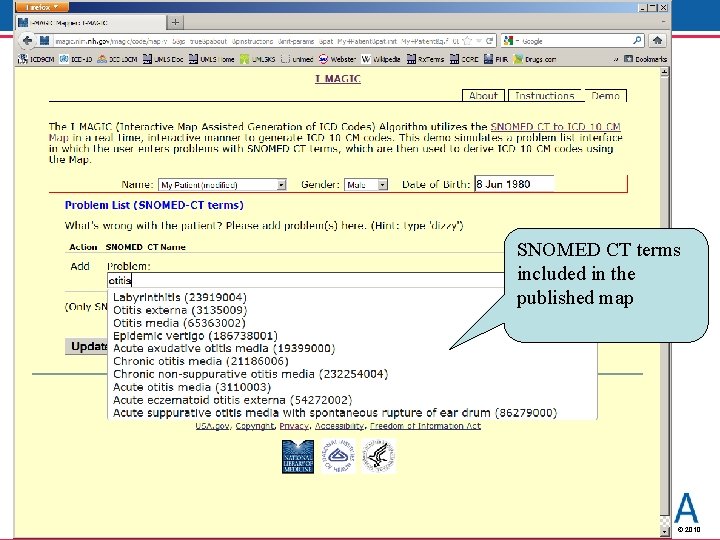720x540 pixels.
Task: Click the page scrollbar up arrow
Action: 664,72
